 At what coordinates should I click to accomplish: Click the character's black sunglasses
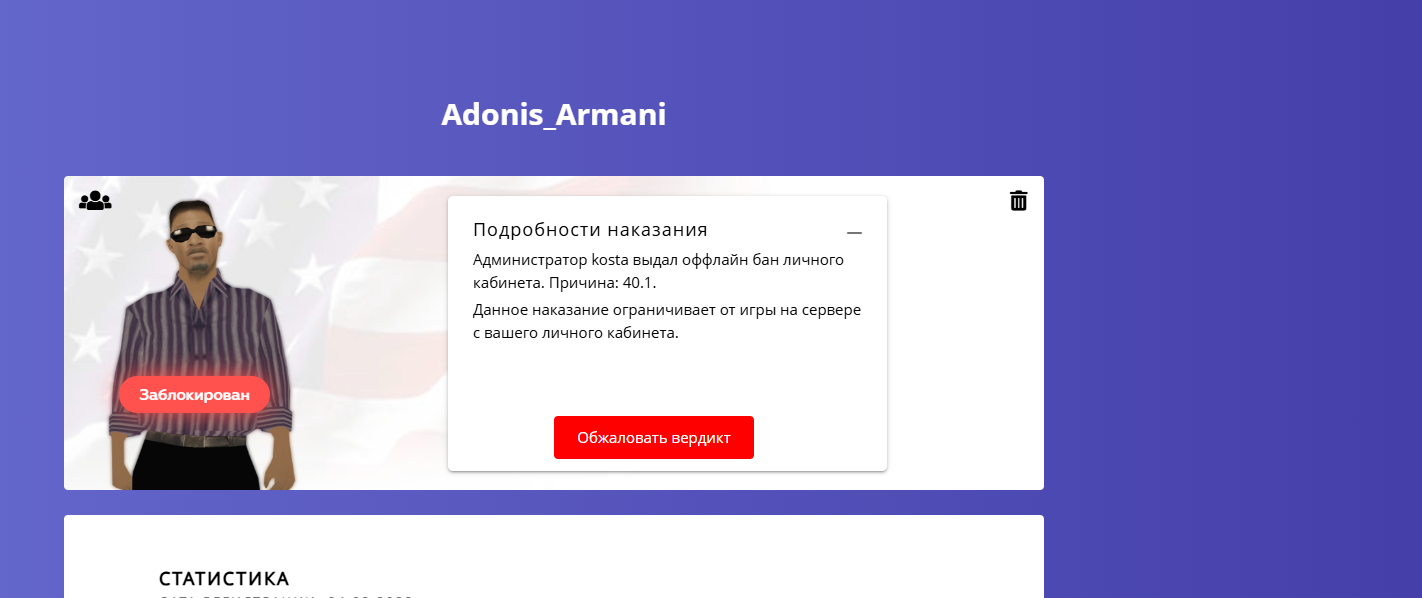coord(193,235)
